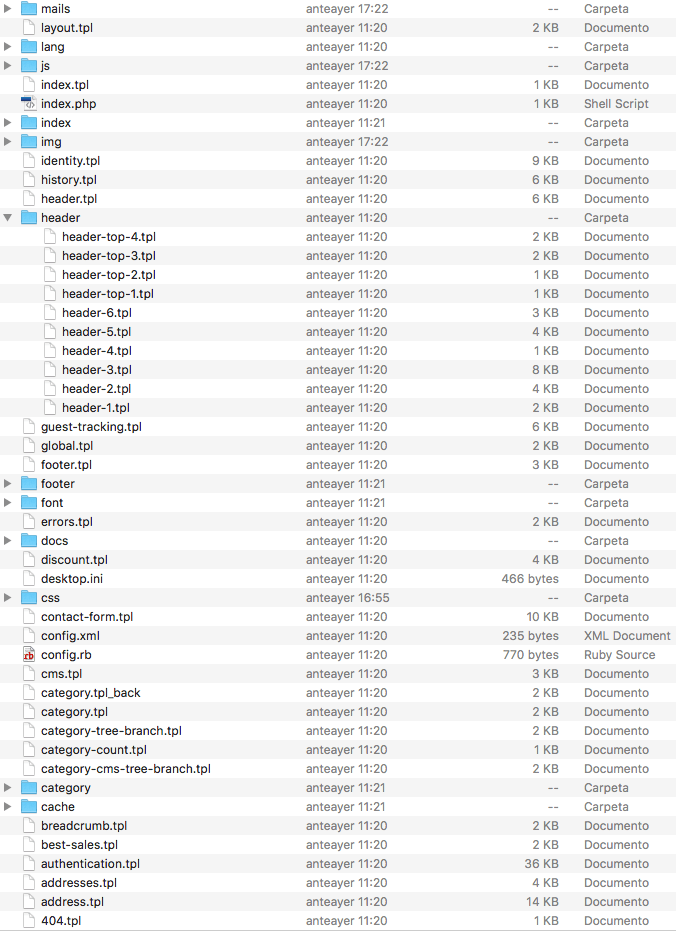Viewport: 676px width, 931px height.
Task: Click the layout.tpl document icon
Action: [28, 28]
